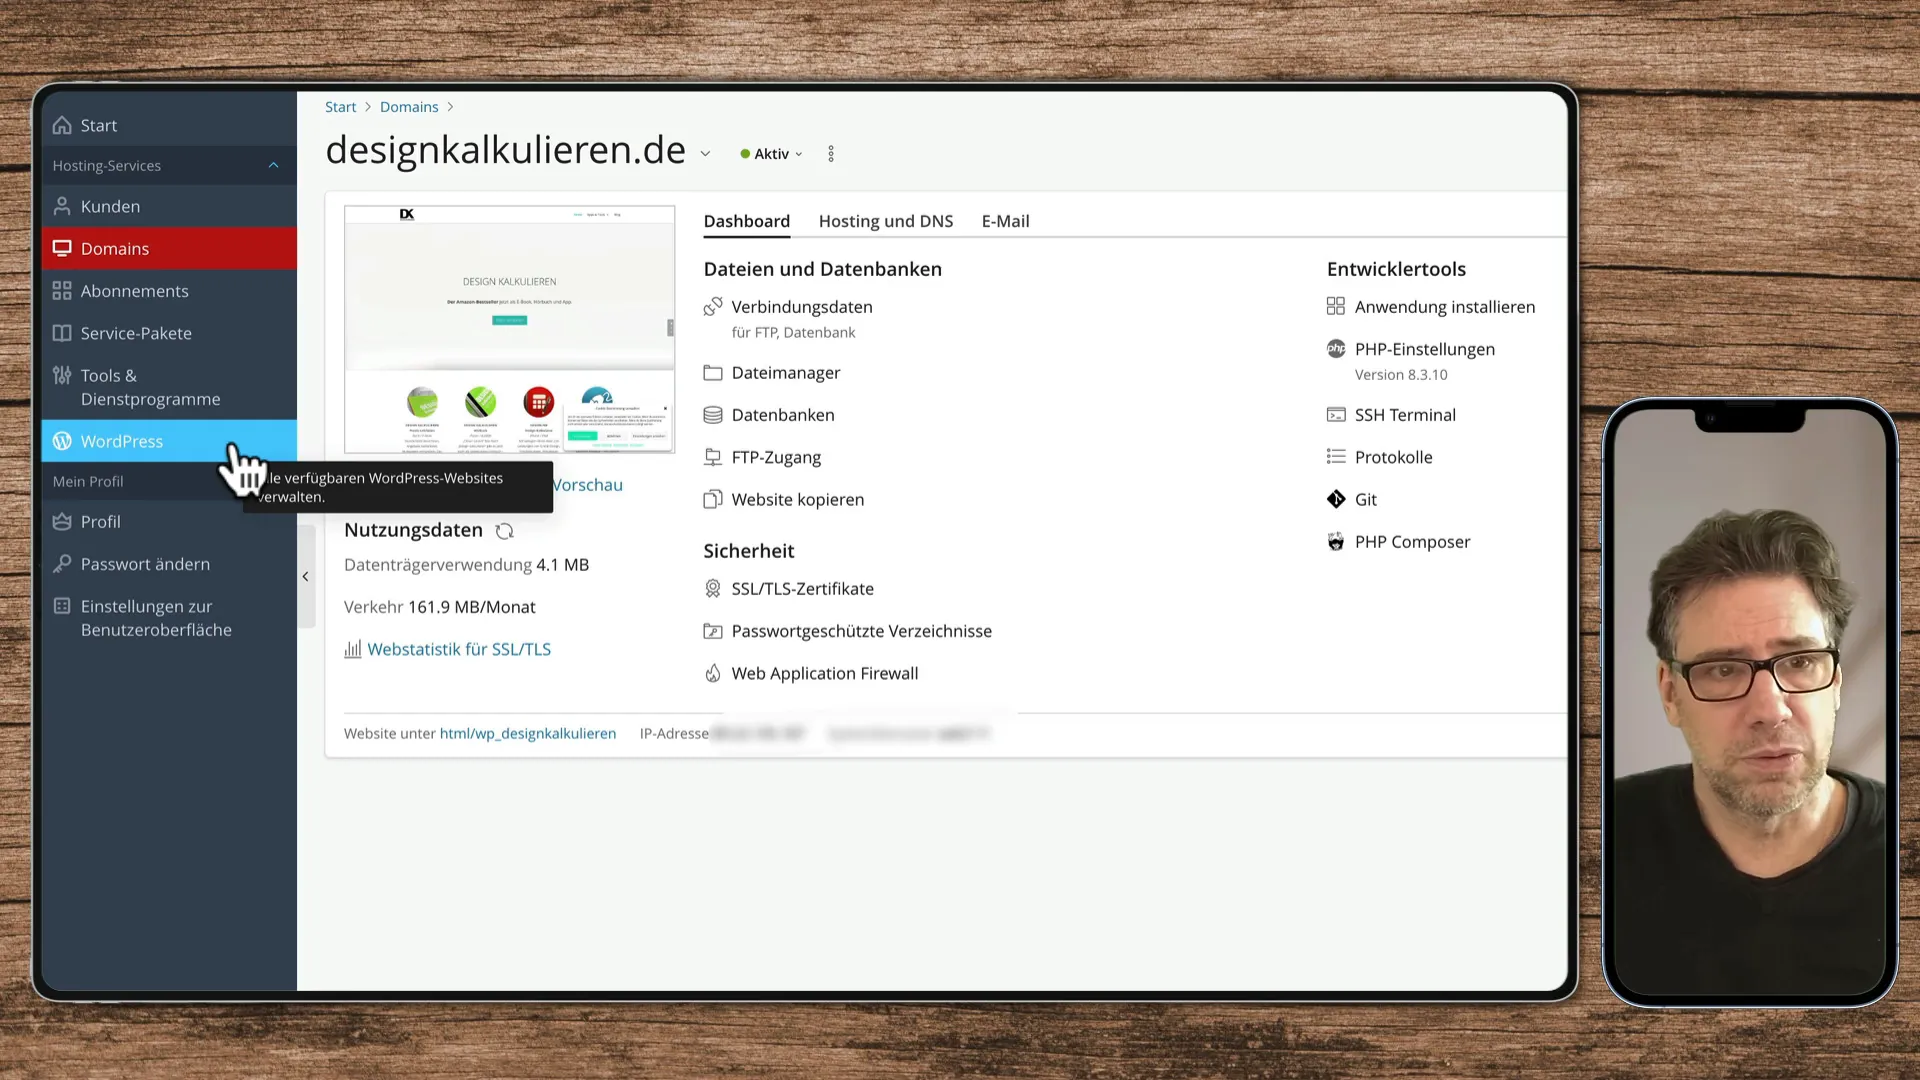
Task: Open PHP Composer
Action: [1412, 541]
